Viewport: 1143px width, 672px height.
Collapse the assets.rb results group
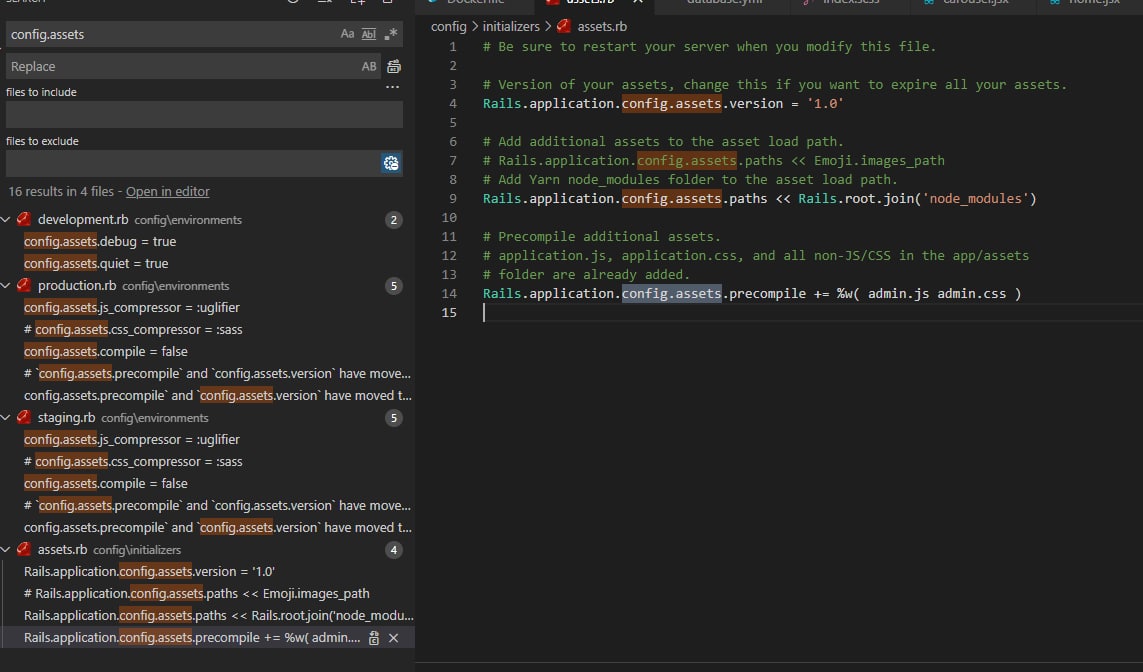point(6,549)
